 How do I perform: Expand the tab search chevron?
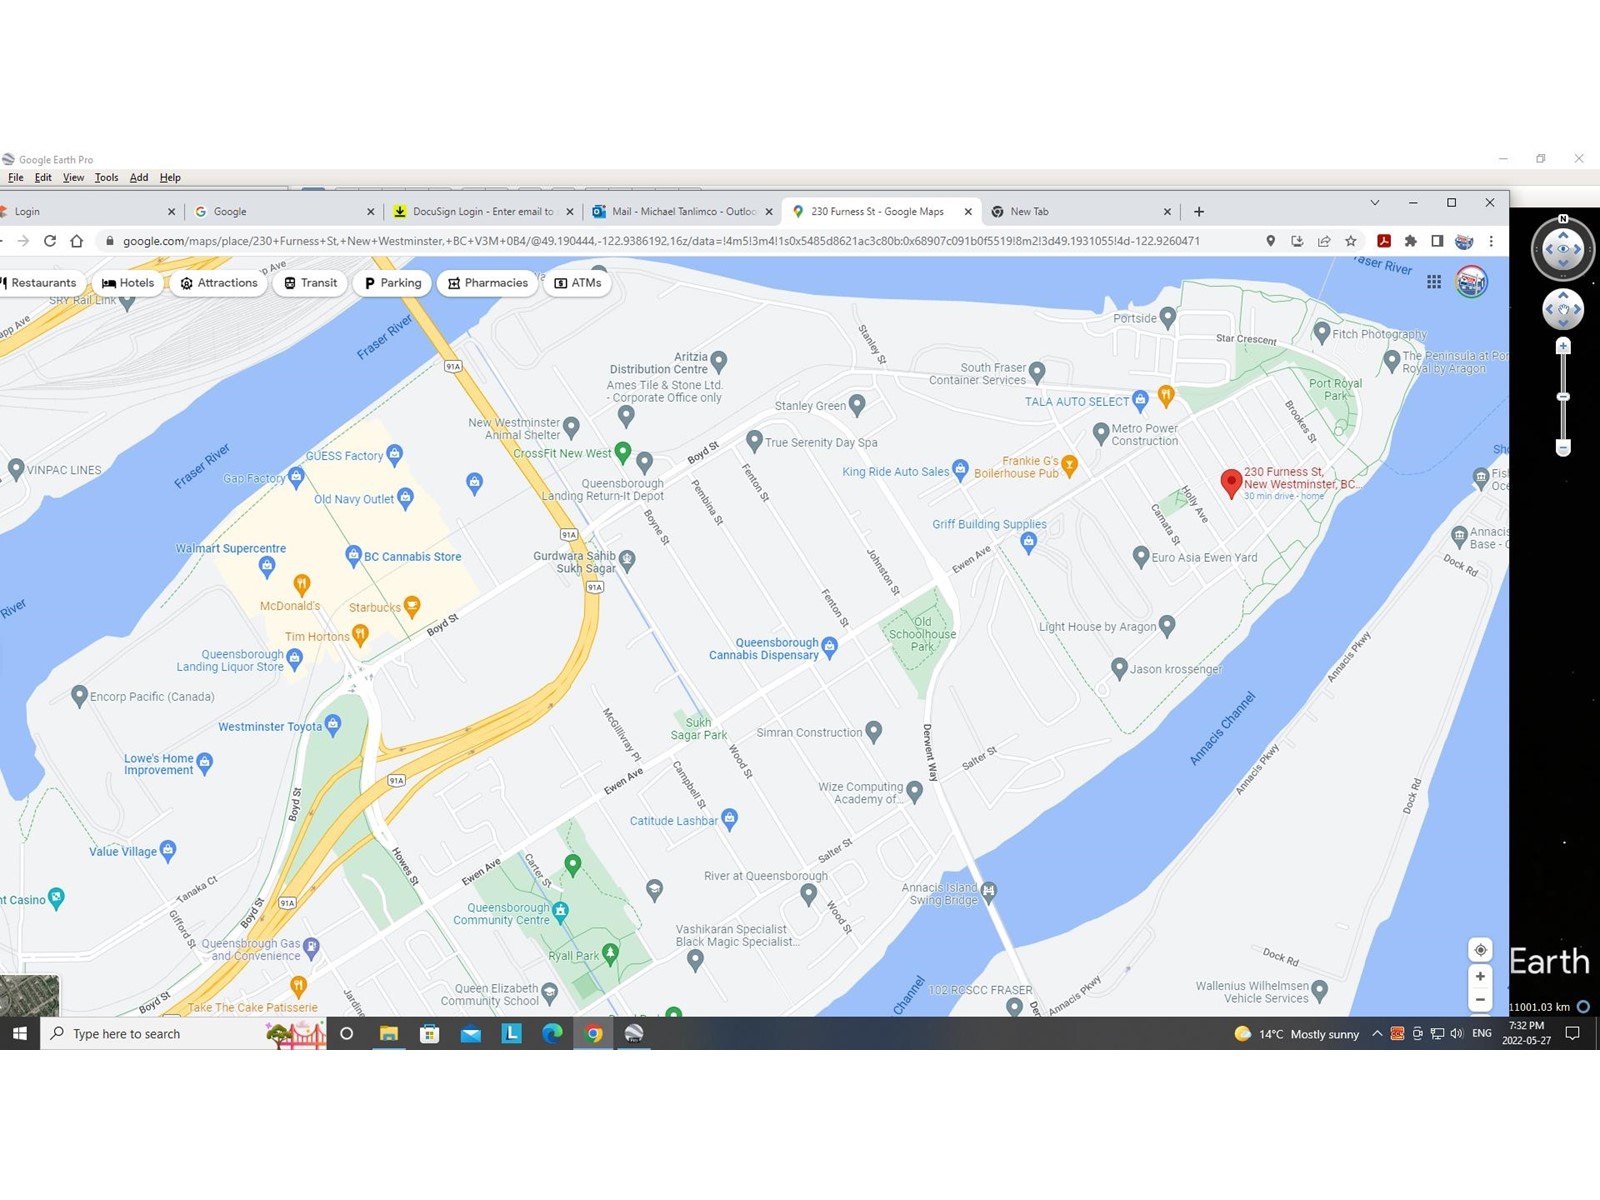click(1375, 203)
